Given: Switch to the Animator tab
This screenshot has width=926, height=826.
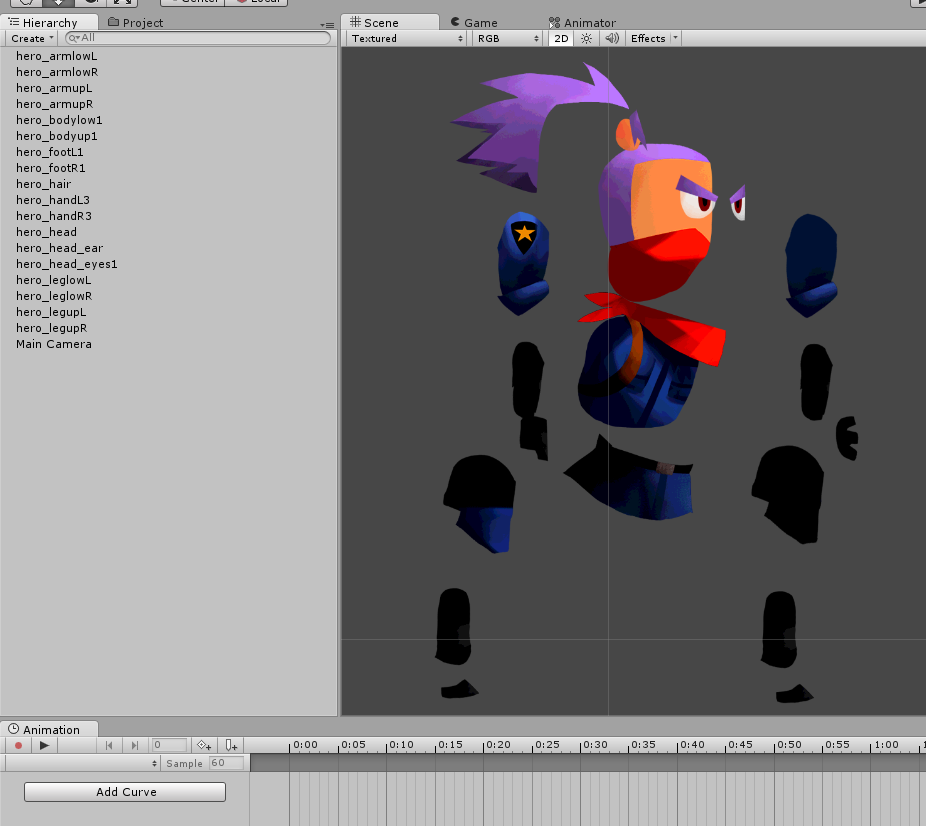Looking at the screenshot, I should coord(582,22).
